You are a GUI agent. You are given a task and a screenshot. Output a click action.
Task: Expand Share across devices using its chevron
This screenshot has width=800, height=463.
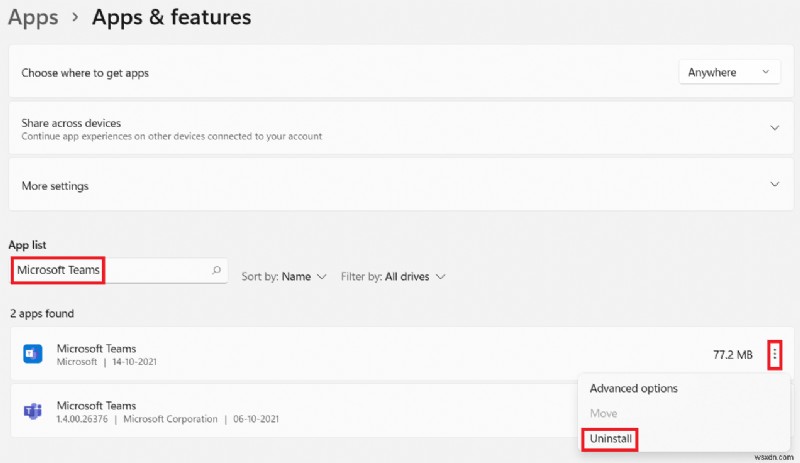coord(774,128)
